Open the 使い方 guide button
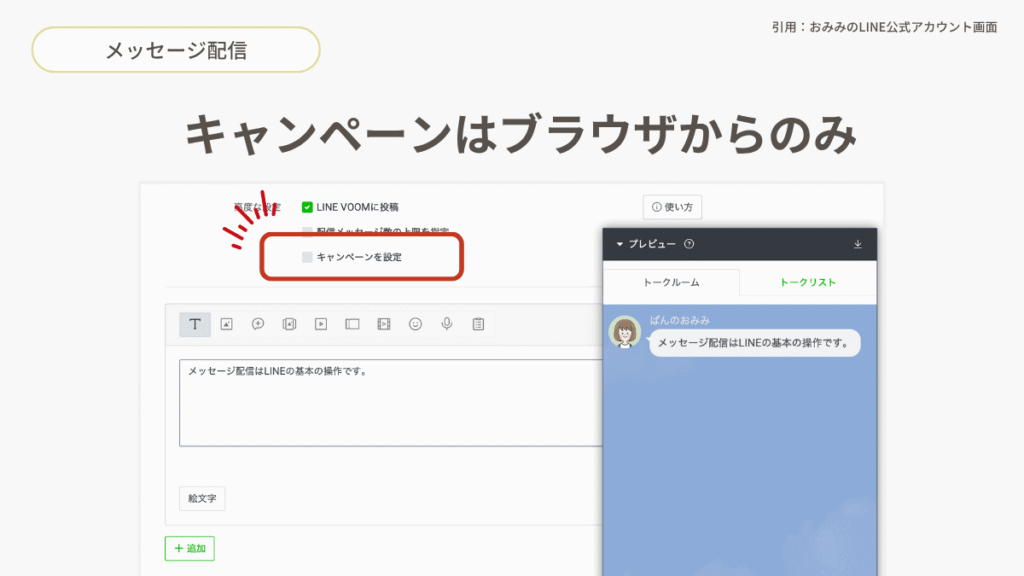Viewport: 1024px width, 576px height. tap(672, 207)
